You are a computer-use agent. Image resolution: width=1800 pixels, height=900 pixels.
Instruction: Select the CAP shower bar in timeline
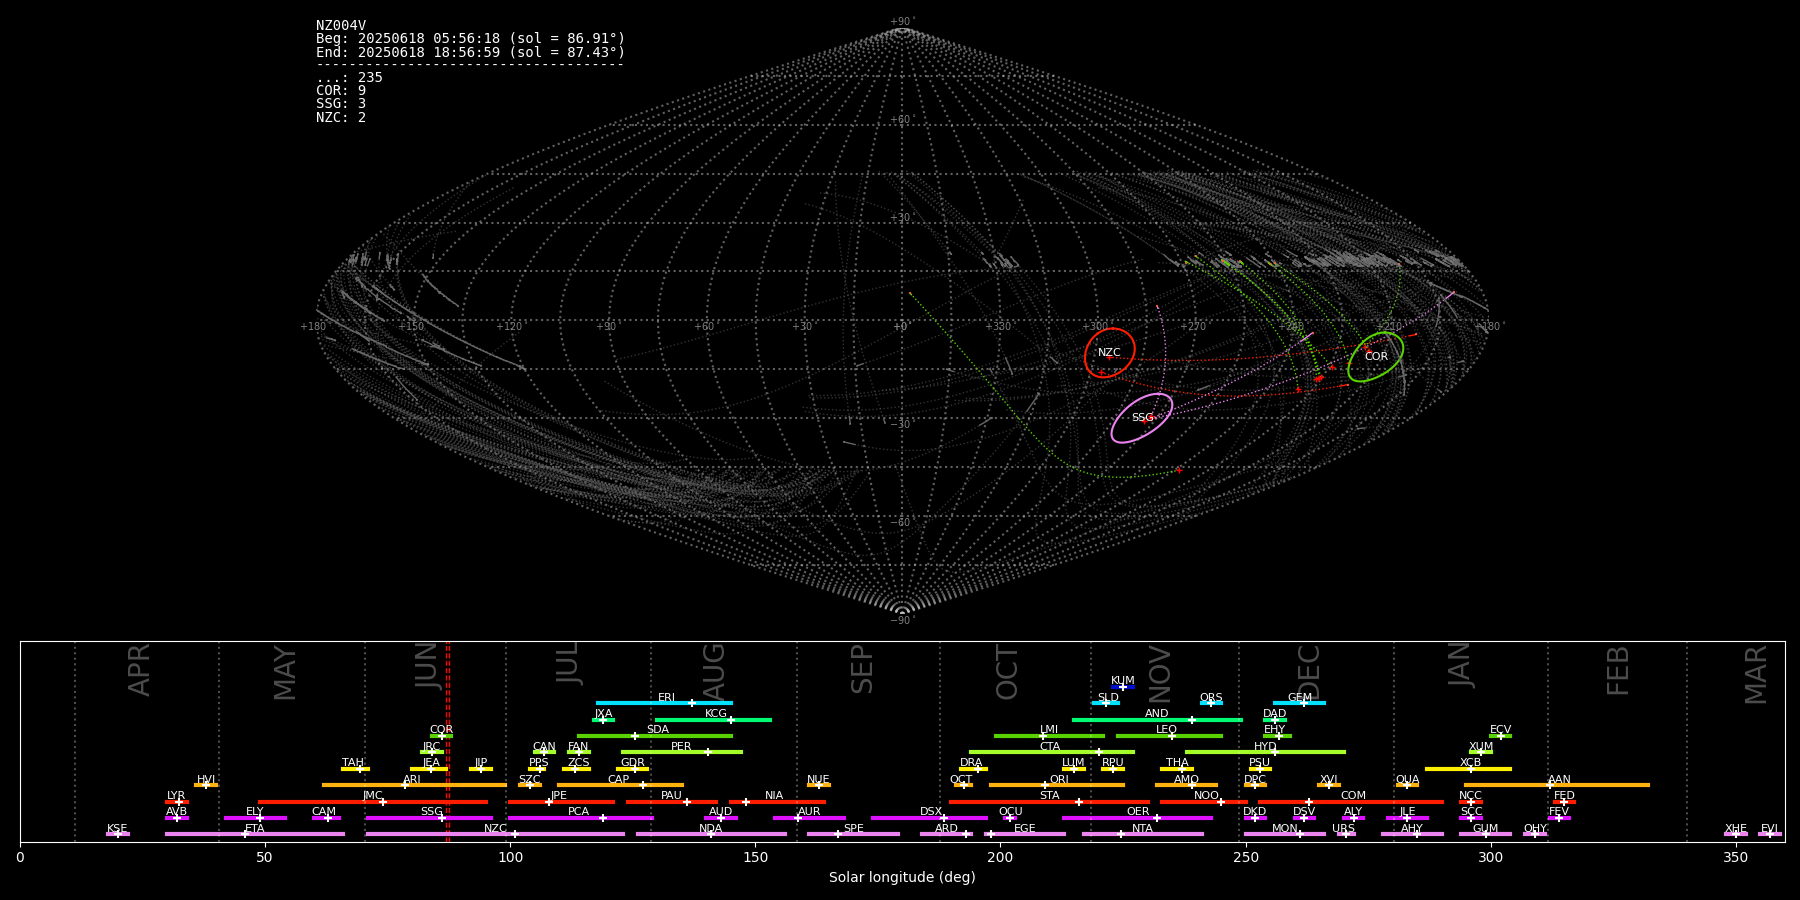(620, 785)
